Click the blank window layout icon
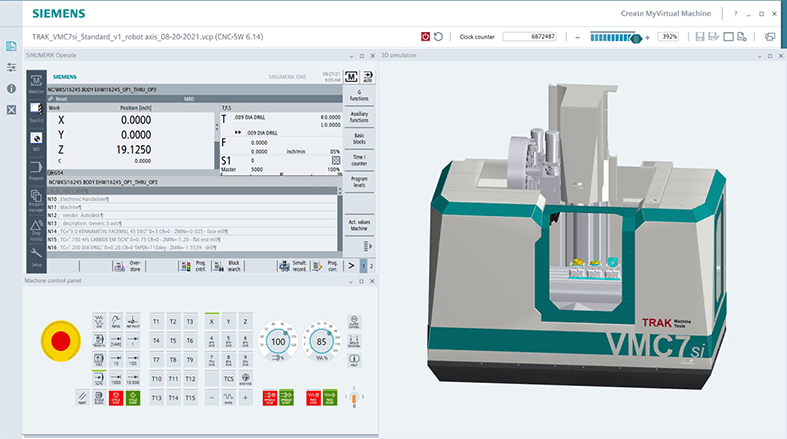The width and height of the screenshot is (787, 439). tap(728, 37)
